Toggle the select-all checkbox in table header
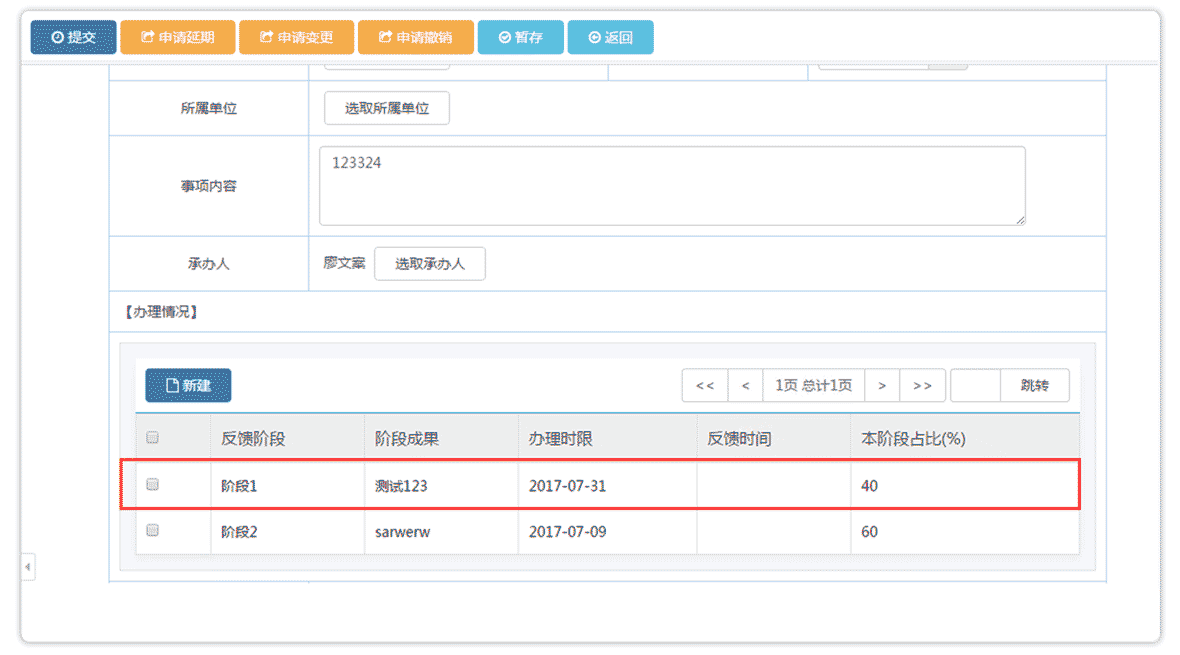Screen dimensions: 1180x655 [152, 437]
